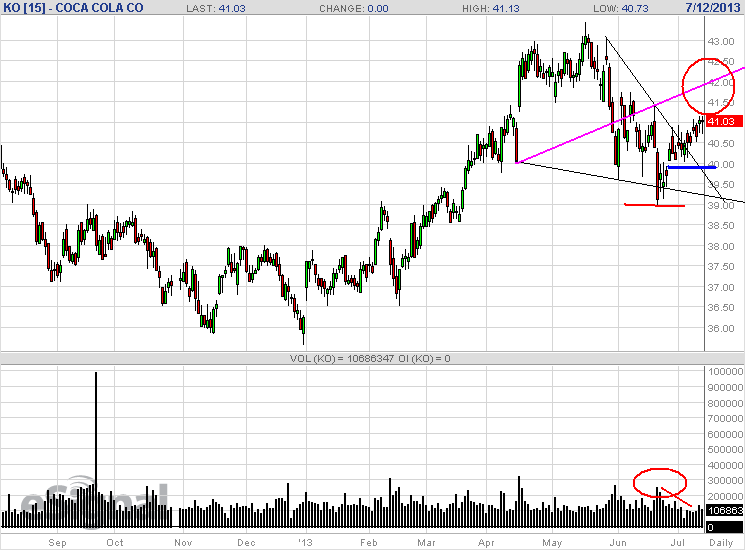Click the tall late-September volume spike bar
This screenshot has height=550, width=745.
tap(96, 449)
